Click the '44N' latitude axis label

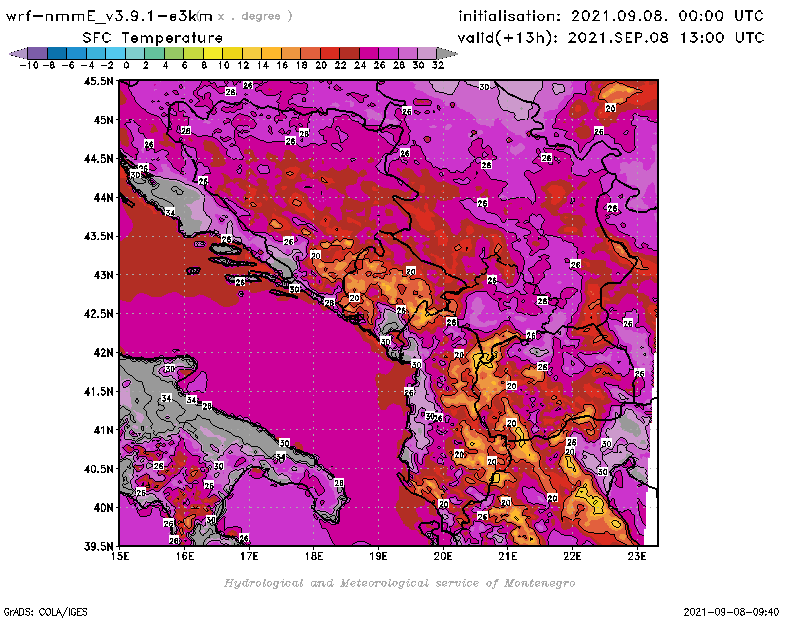(104, 197)
